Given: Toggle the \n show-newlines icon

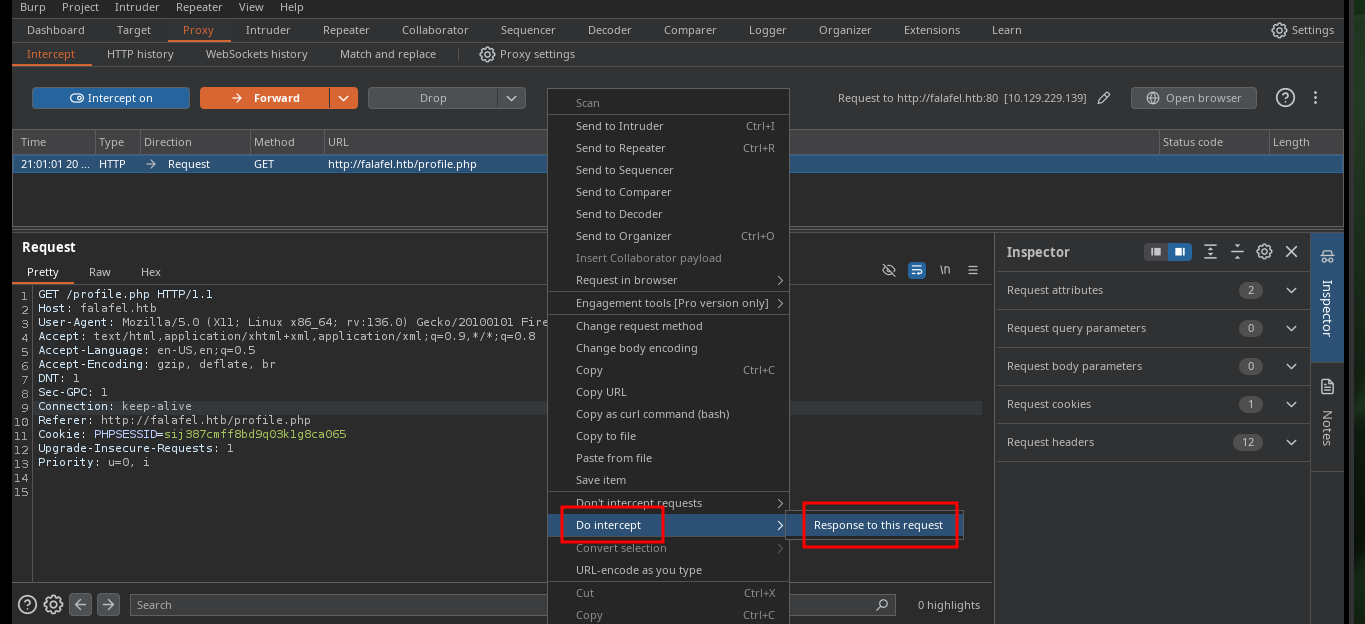Looking at the screenshot, I should (x=945, y=270).
